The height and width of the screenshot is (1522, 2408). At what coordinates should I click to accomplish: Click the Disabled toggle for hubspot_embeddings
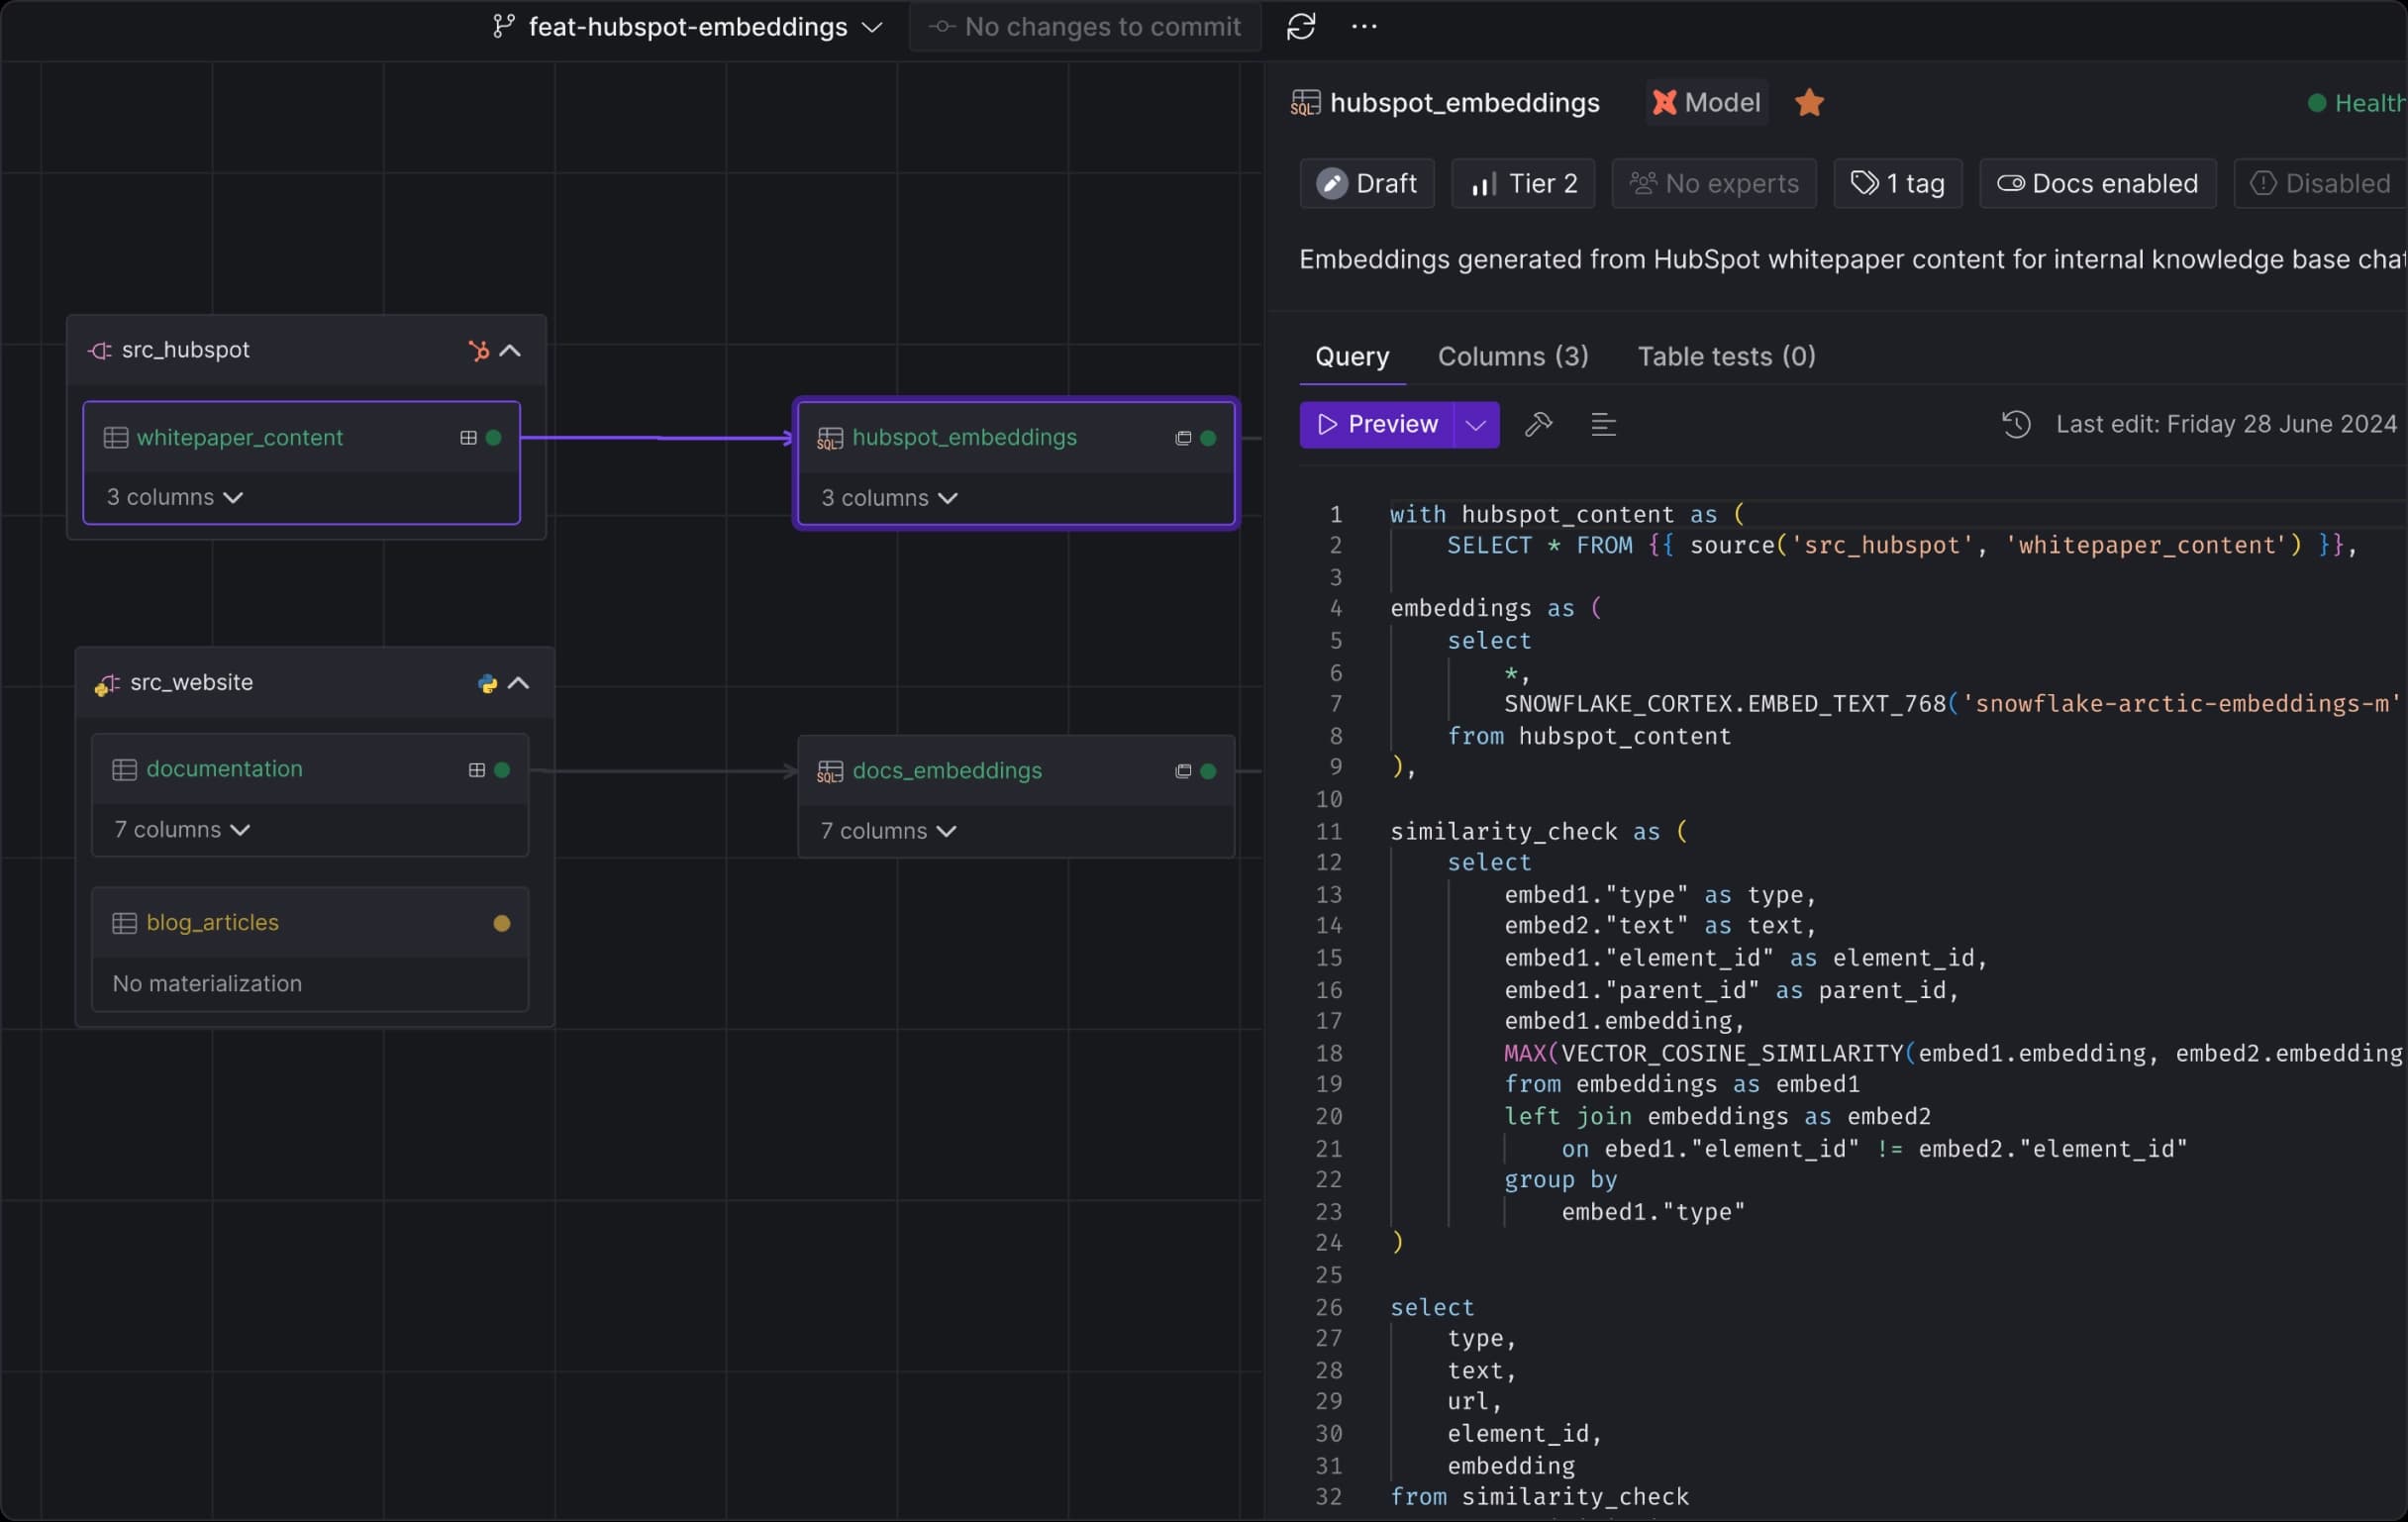[x=2320, y=182]
